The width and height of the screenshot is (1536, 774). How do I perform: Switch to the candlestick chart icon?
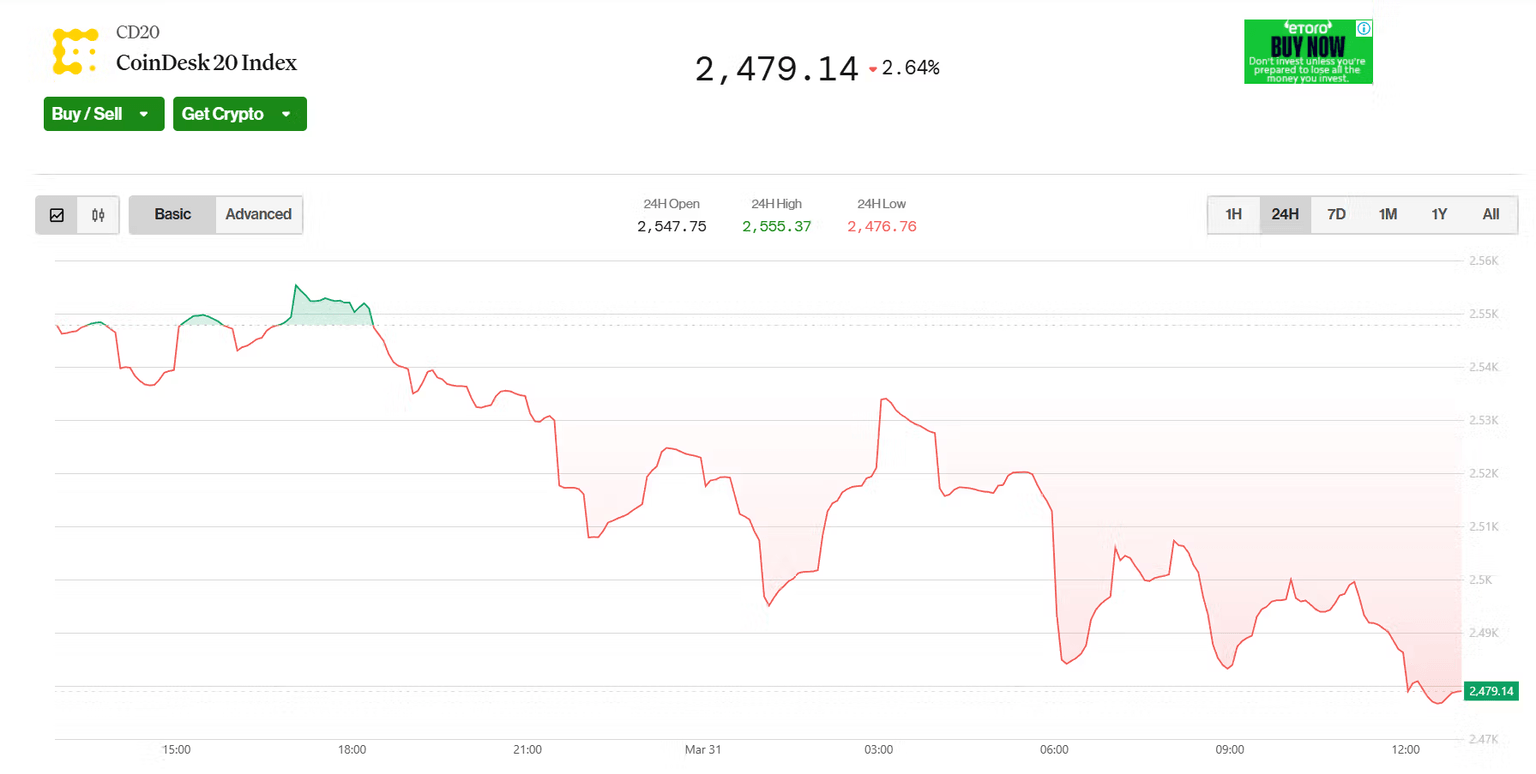tap(98, 214)
